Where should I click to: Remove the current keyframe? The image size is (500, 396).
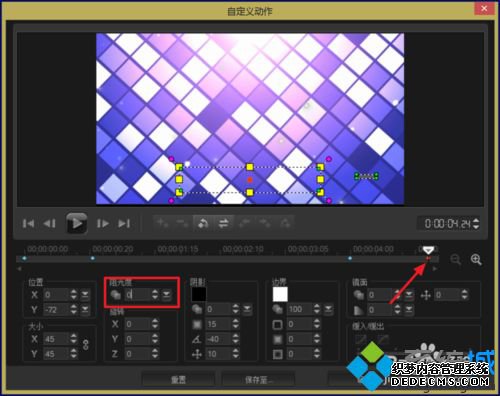click(183, 223)
